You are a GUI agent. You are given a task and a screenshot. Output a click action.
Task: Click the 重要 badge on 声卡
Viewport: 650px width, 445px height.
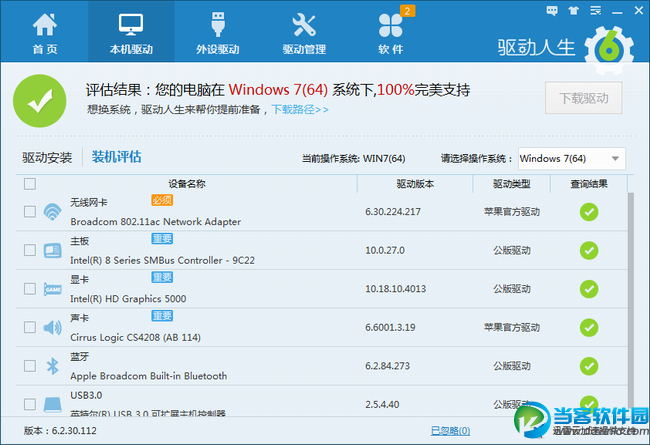[x=162, y=316]
